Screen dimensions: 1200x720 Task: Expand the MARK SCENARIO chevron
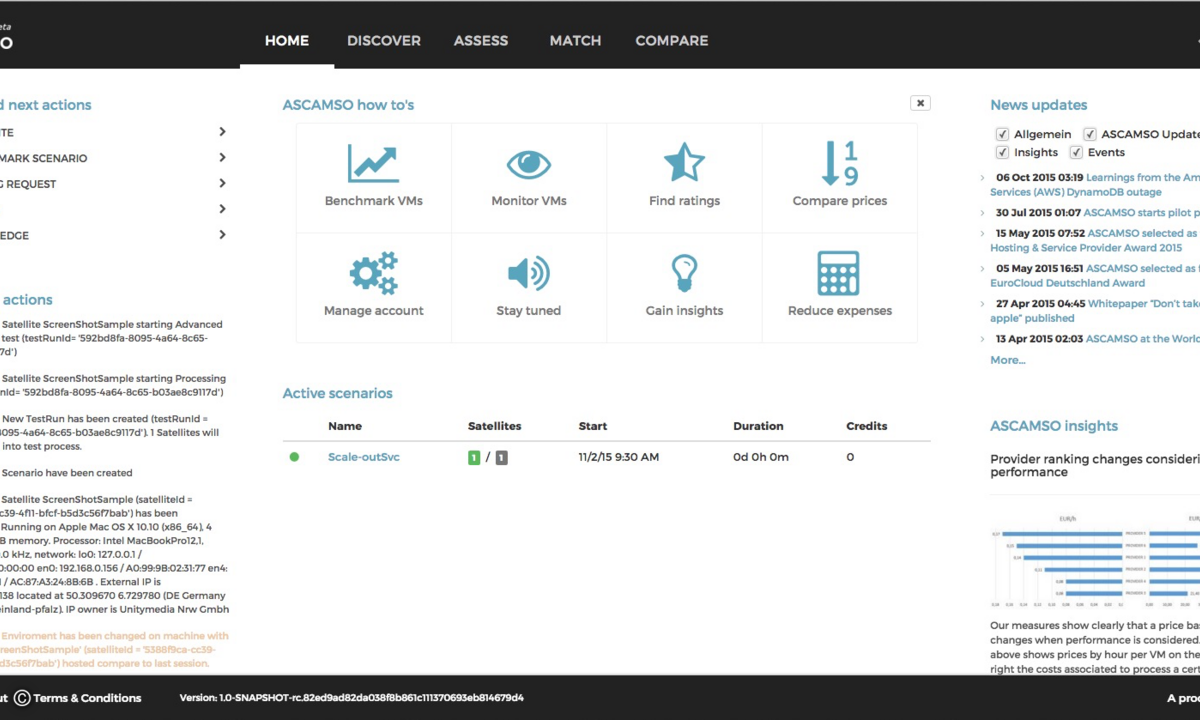(x=222, y=158)
